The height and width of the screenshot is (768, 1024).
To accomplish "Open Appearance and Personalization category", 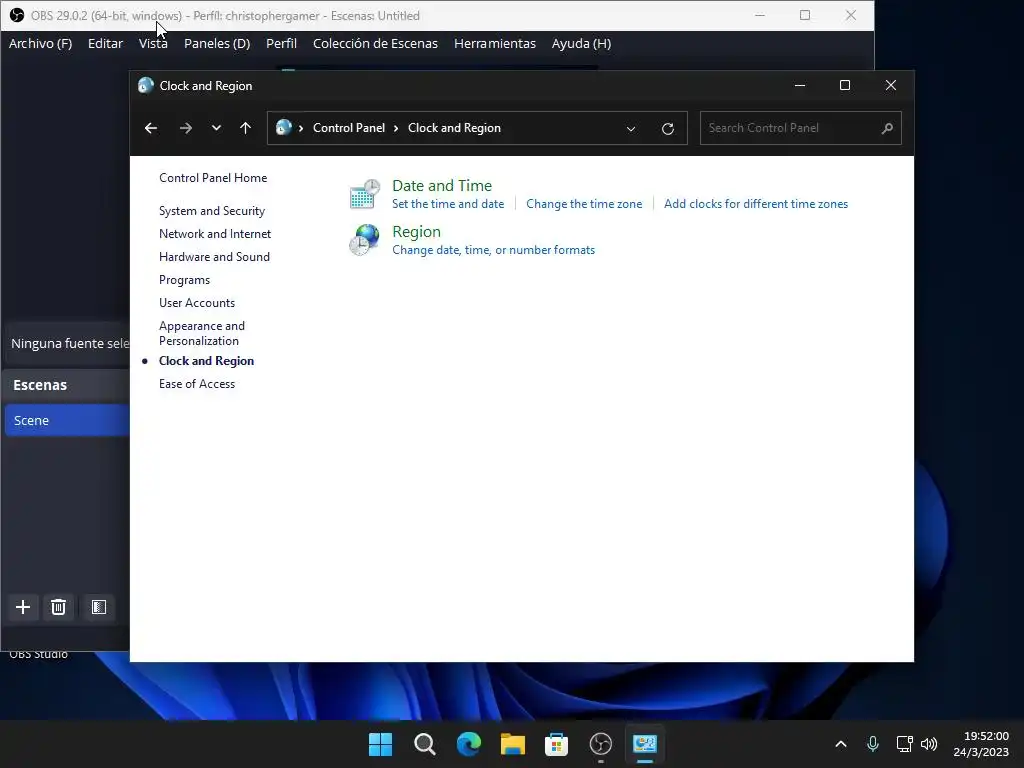I will [x=202, y=333].
